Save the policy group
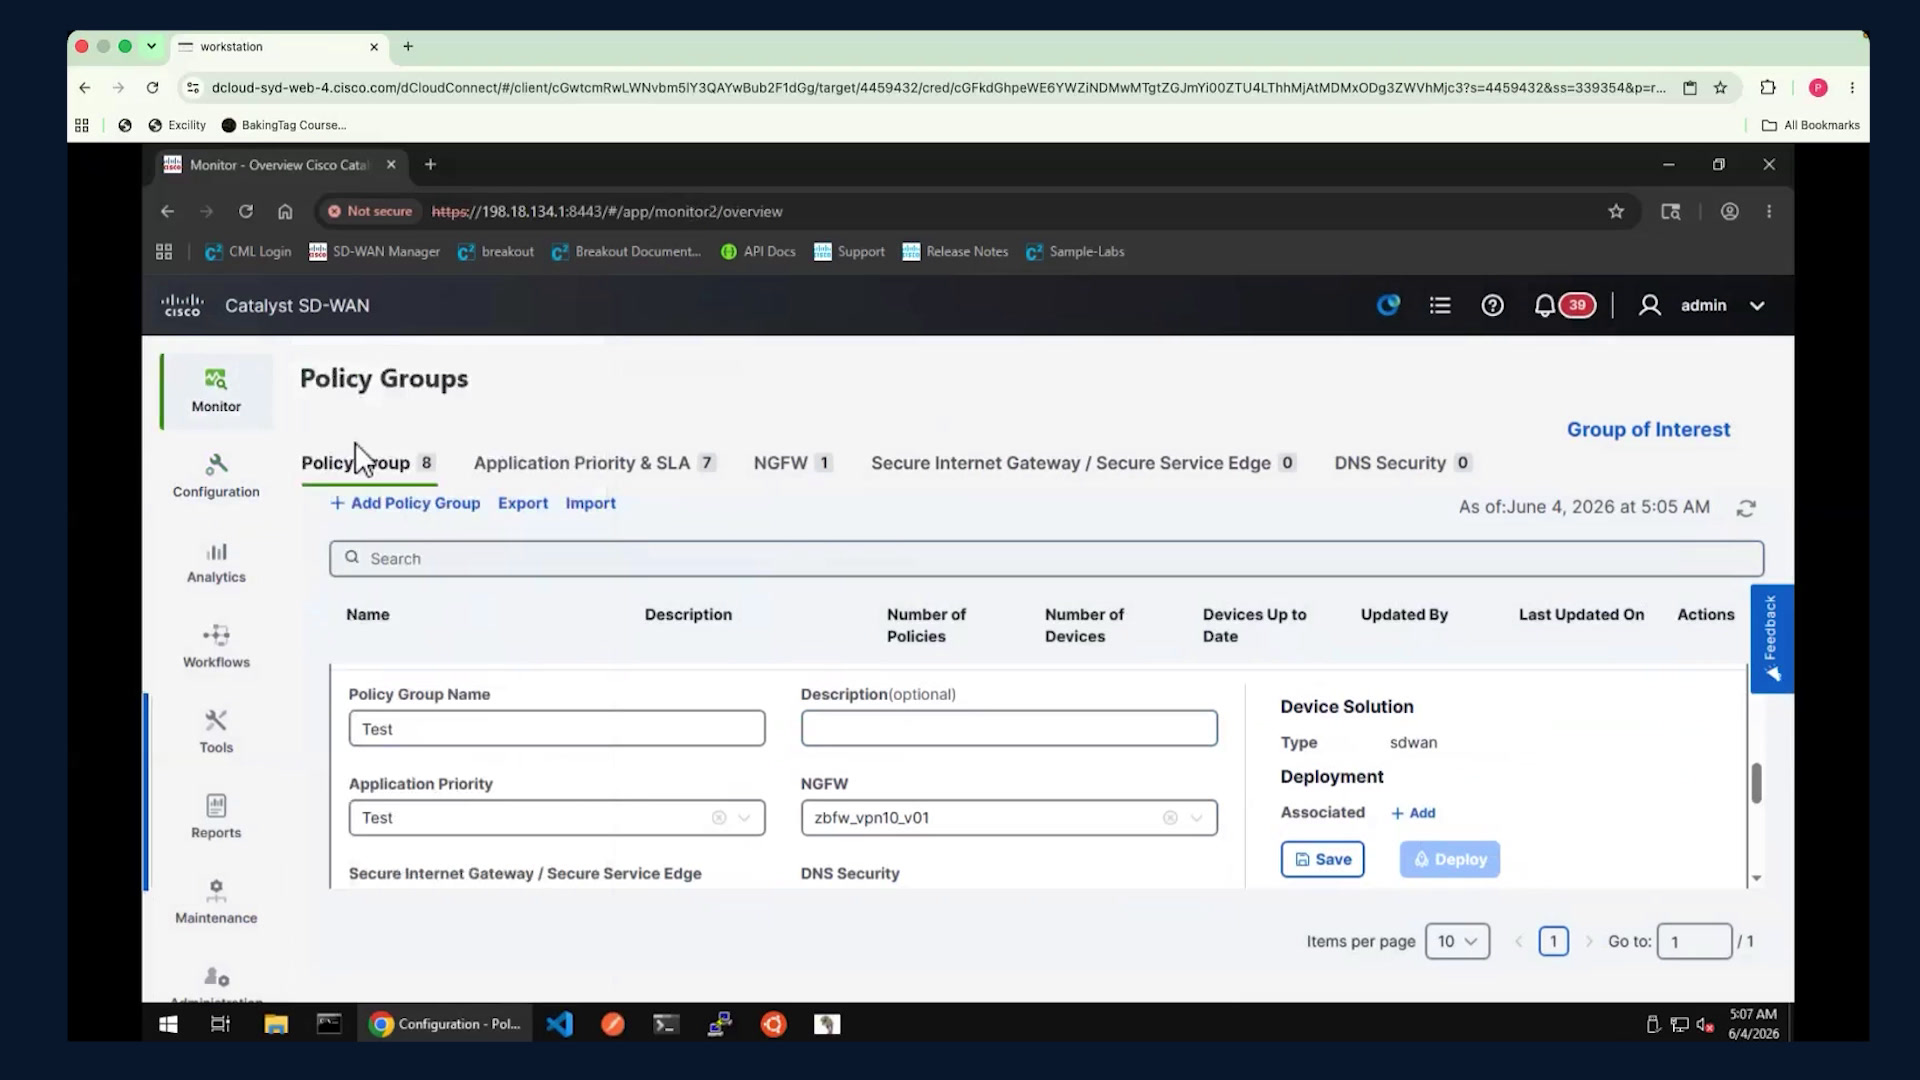This screenshot has width=1920, height=1080. [x=1322, y=859]
